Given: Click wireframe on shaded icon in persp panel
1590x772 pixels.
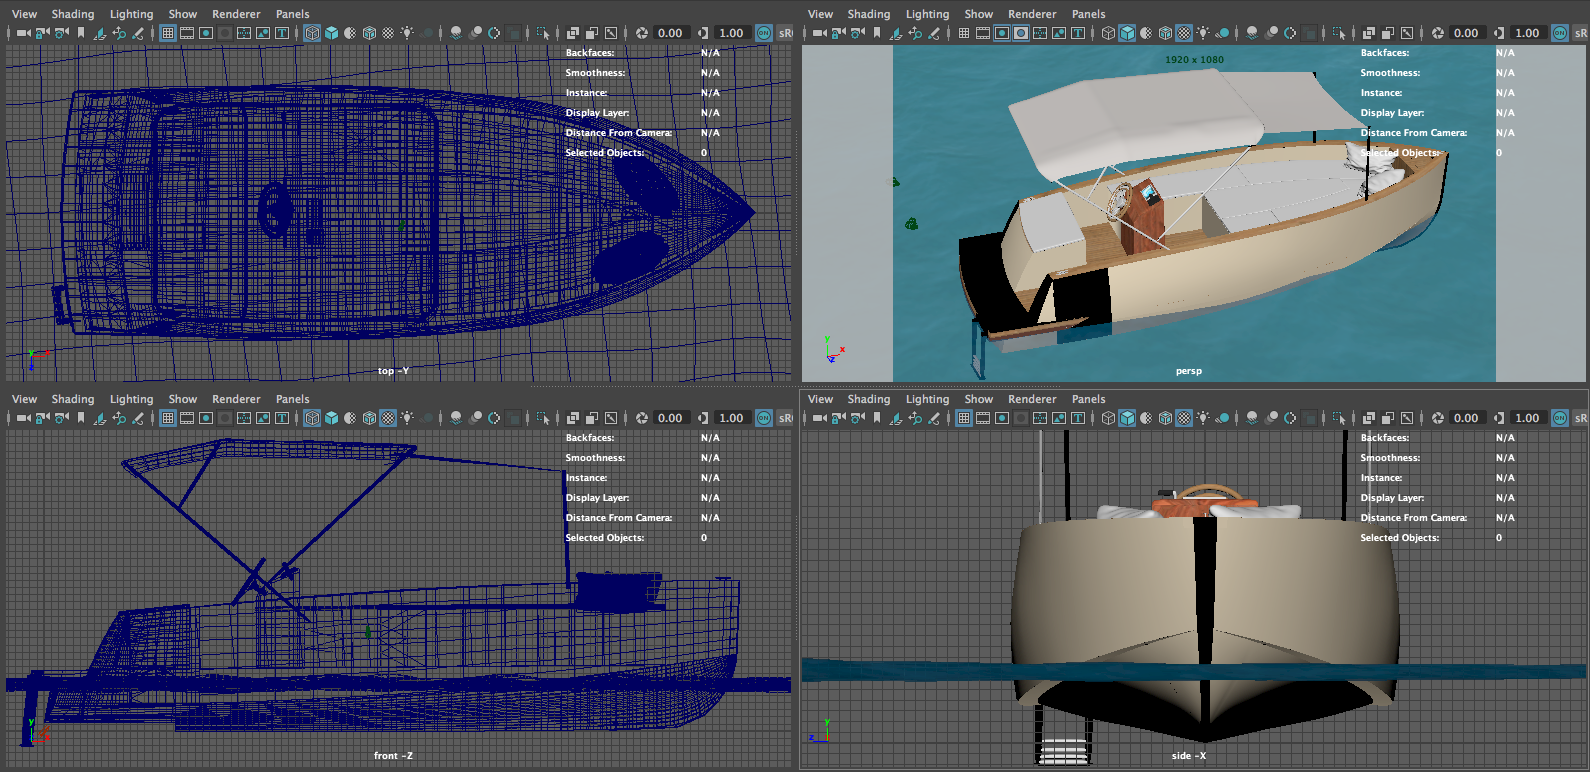Looking at the screenshot, I should (1165, 33).
